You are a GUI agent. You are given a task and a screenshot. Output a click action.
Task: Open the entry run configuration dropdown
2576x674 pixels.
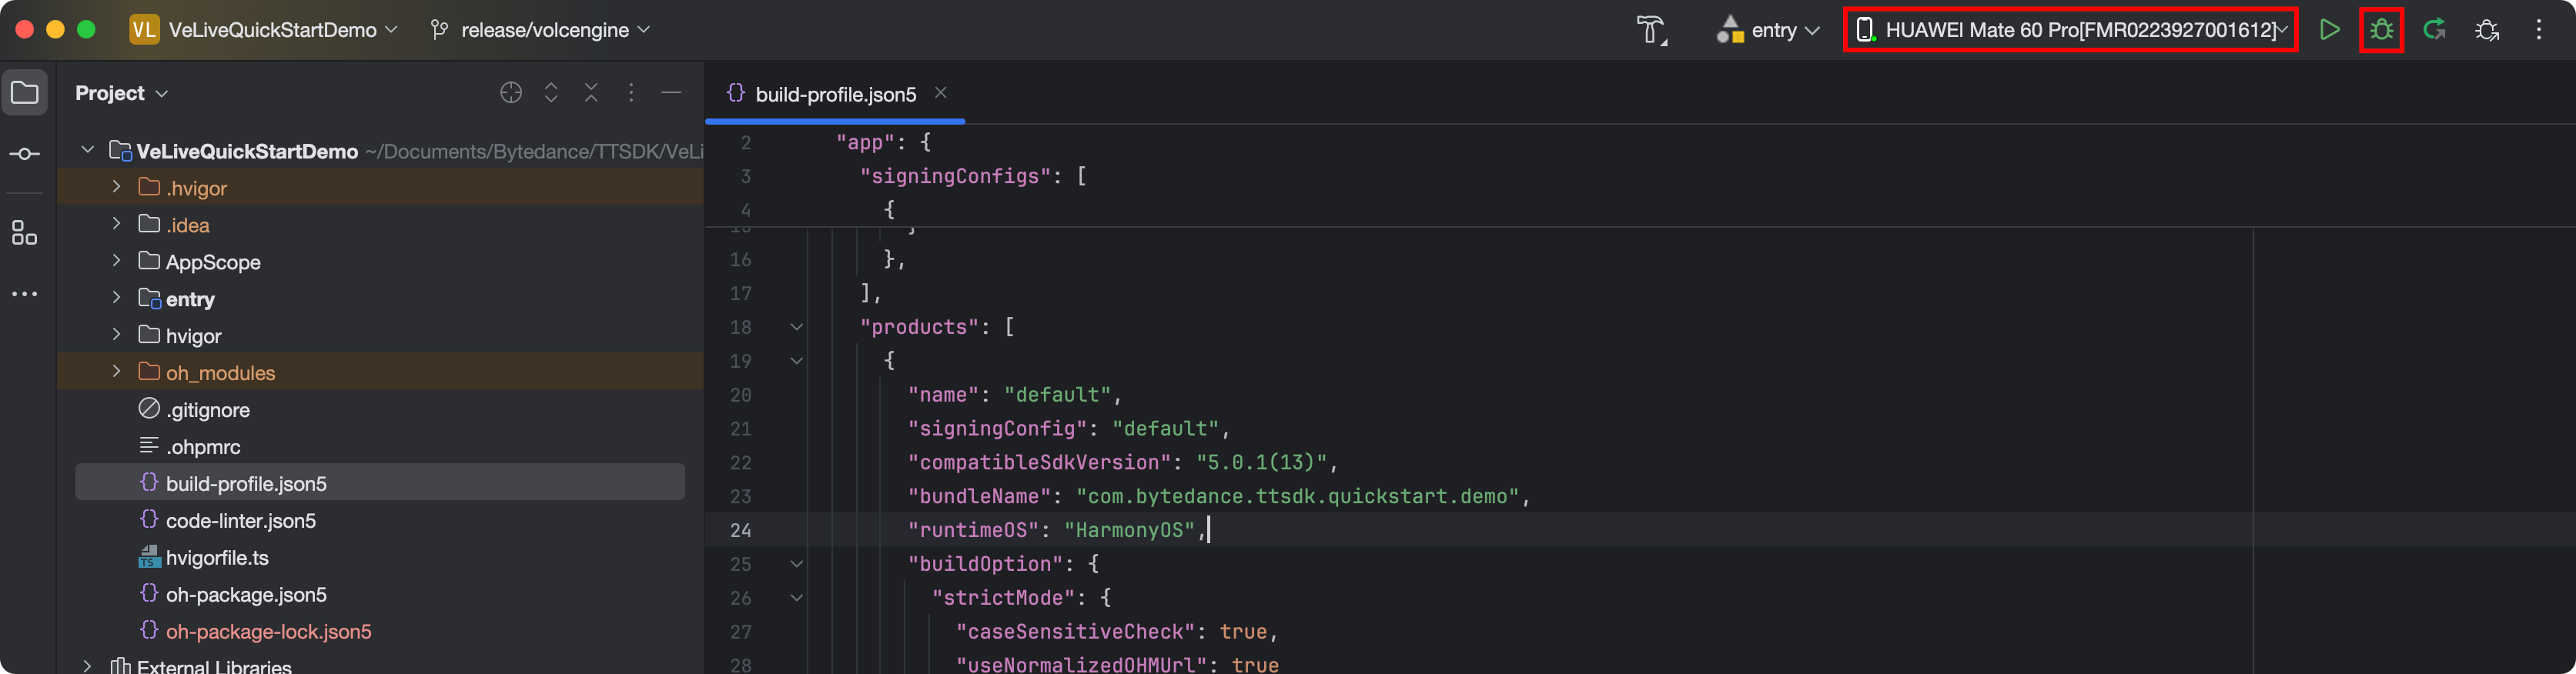pos(1769,30)
